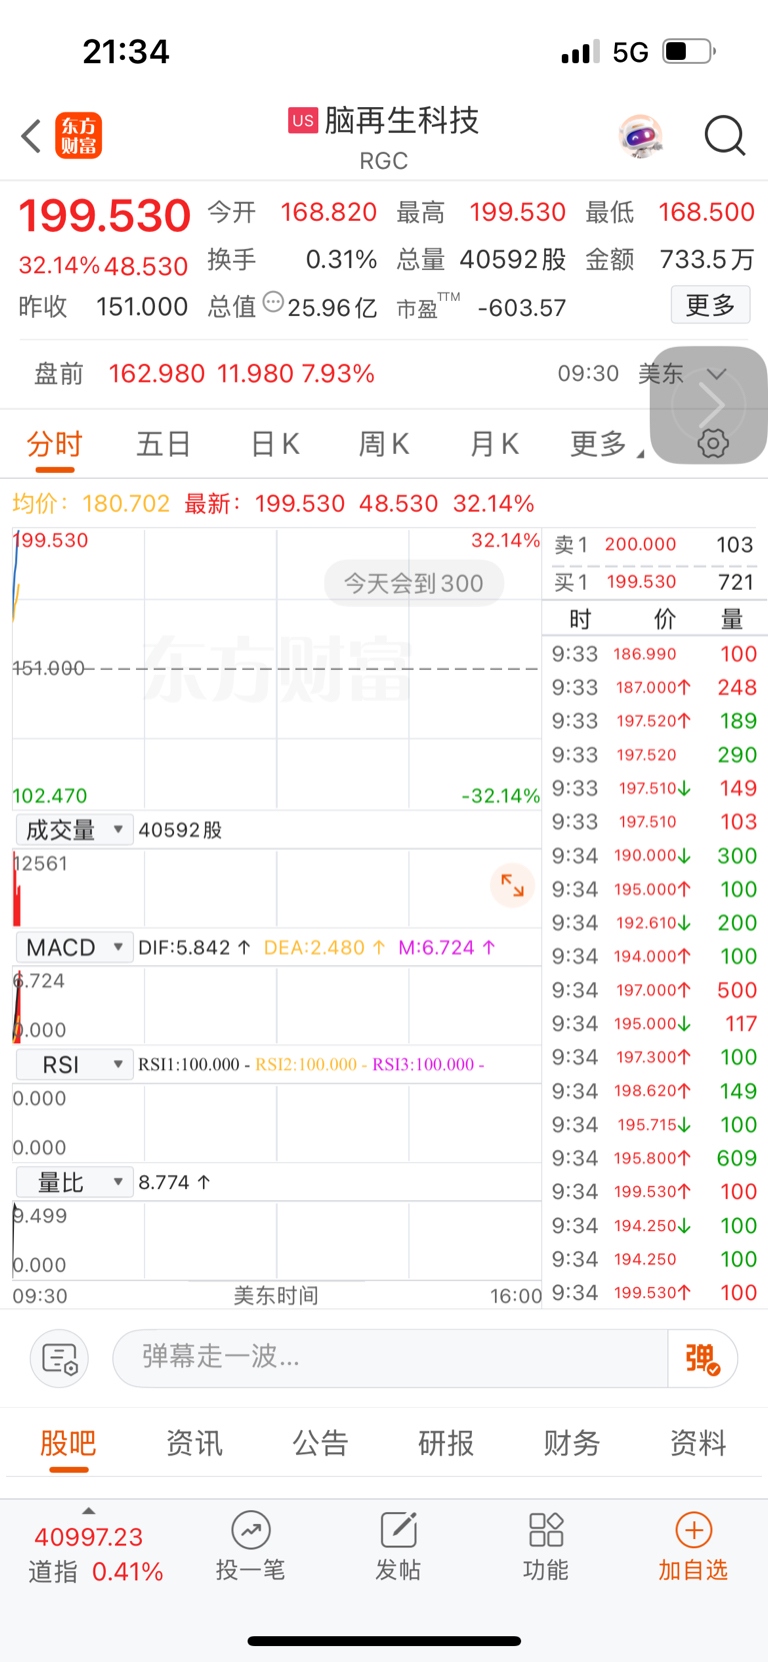Screen dimensions: 768x1663
Task: Open bullet comment settings icon
Action: [x=60, y=1358]
